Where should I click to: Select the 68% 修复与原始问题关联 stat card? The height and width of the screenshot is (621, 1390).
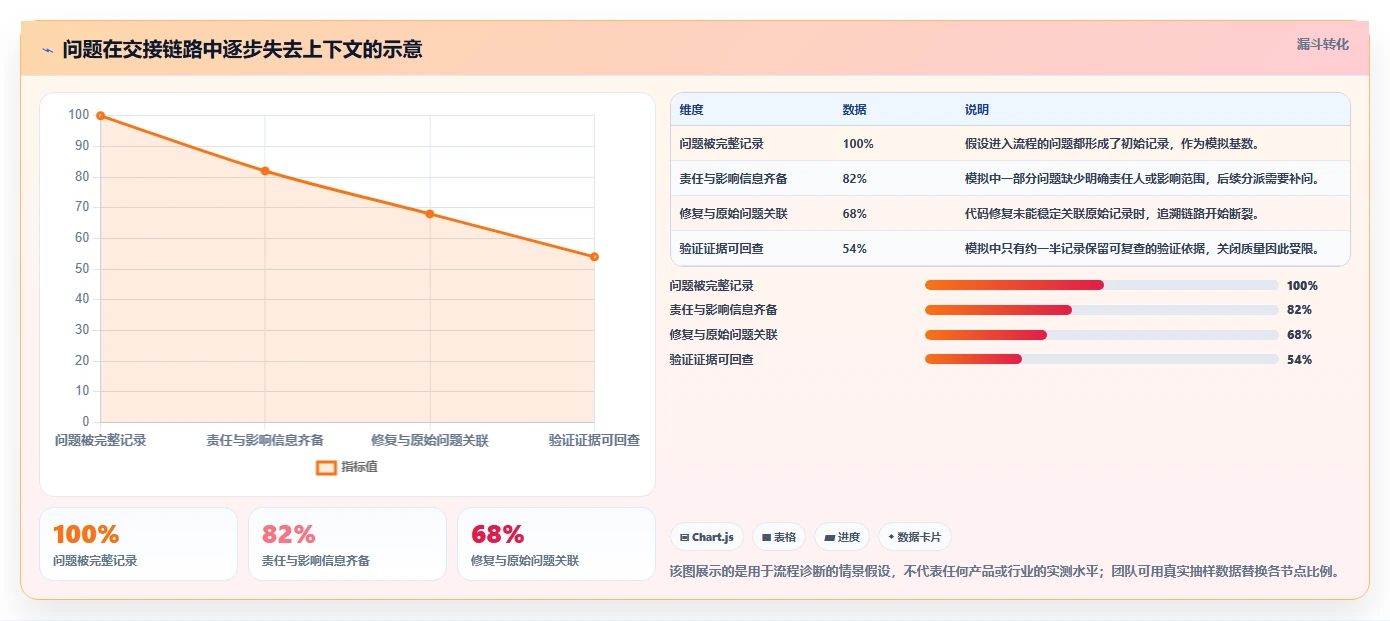coord(556,544)
